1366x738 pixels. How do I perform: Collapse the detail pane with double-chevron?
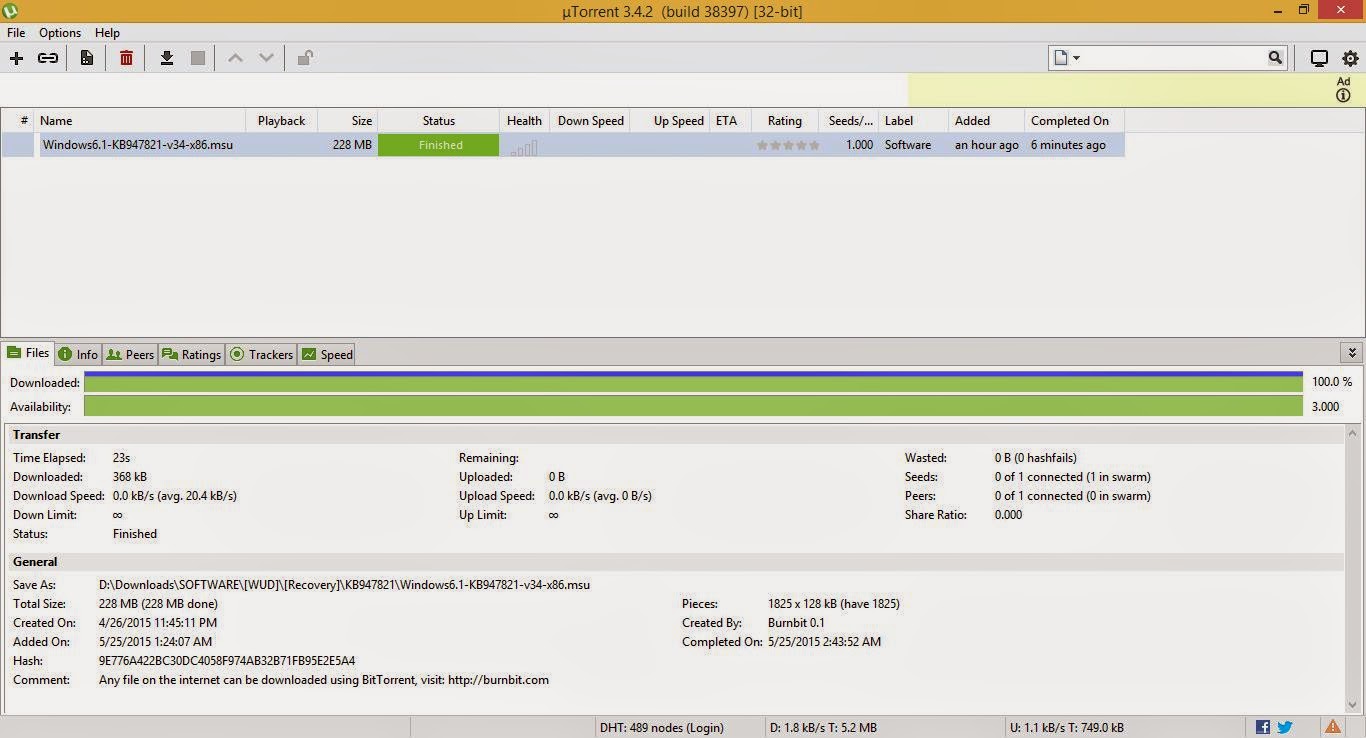(x=1352, y=353)
